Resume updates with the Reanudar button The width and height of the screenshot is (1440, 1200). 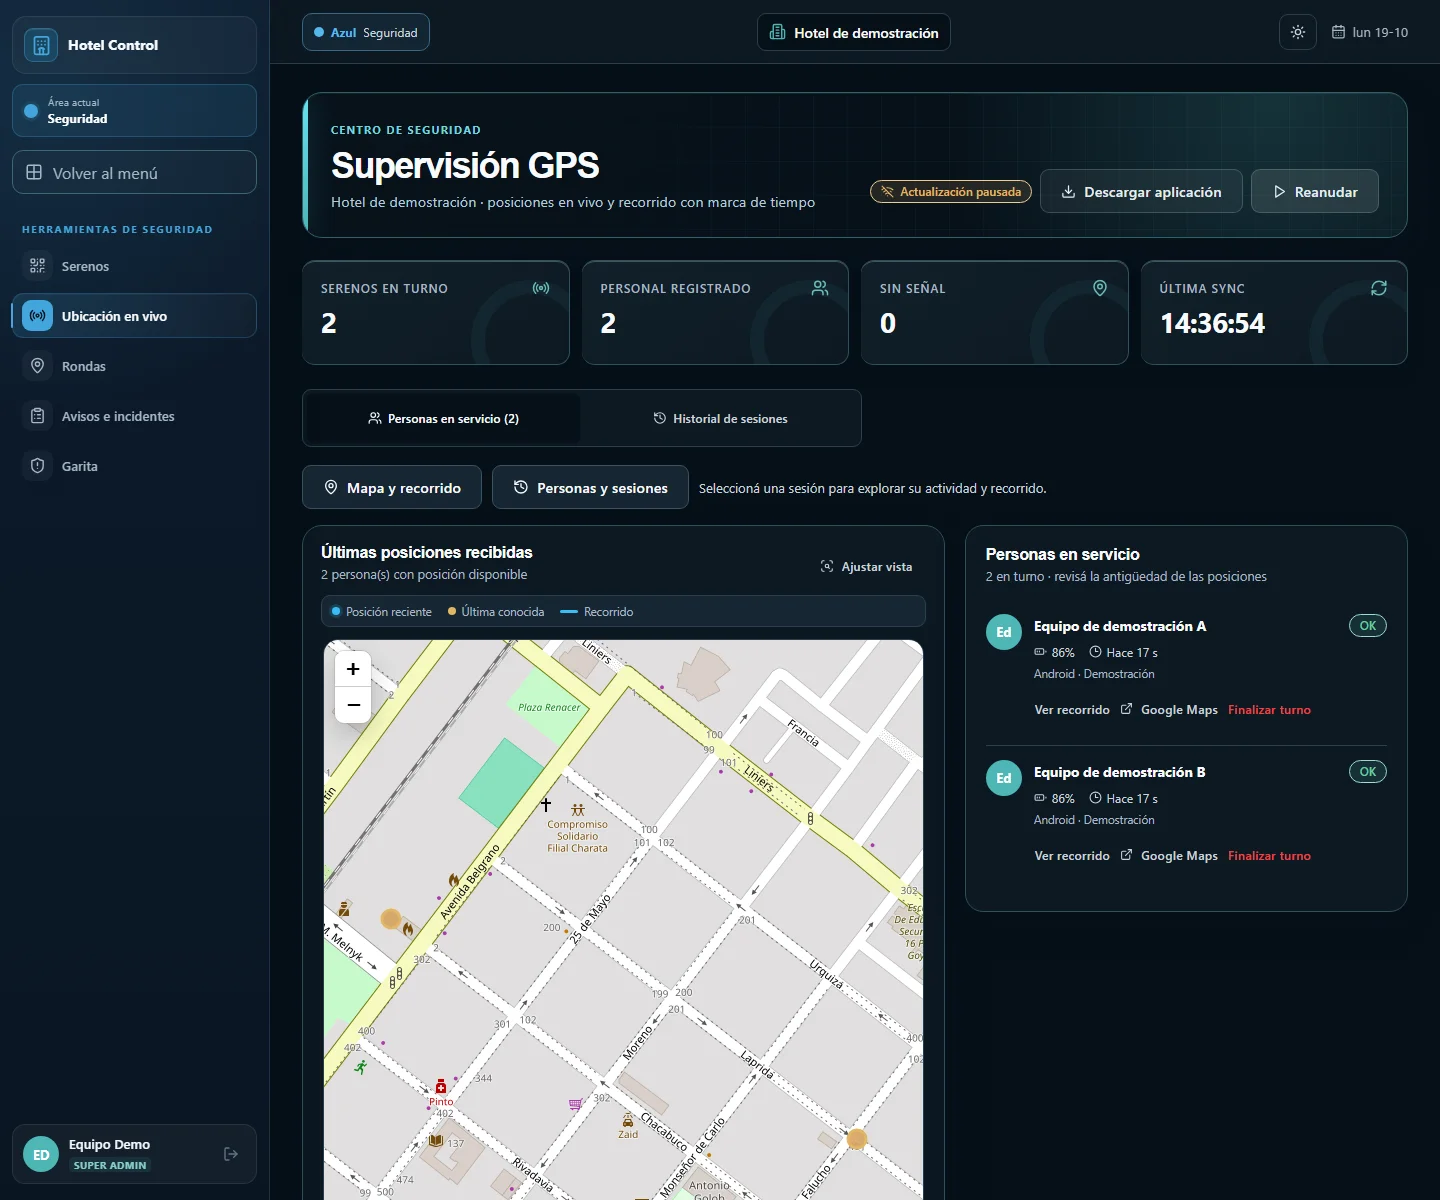(x=1315, y=191)
